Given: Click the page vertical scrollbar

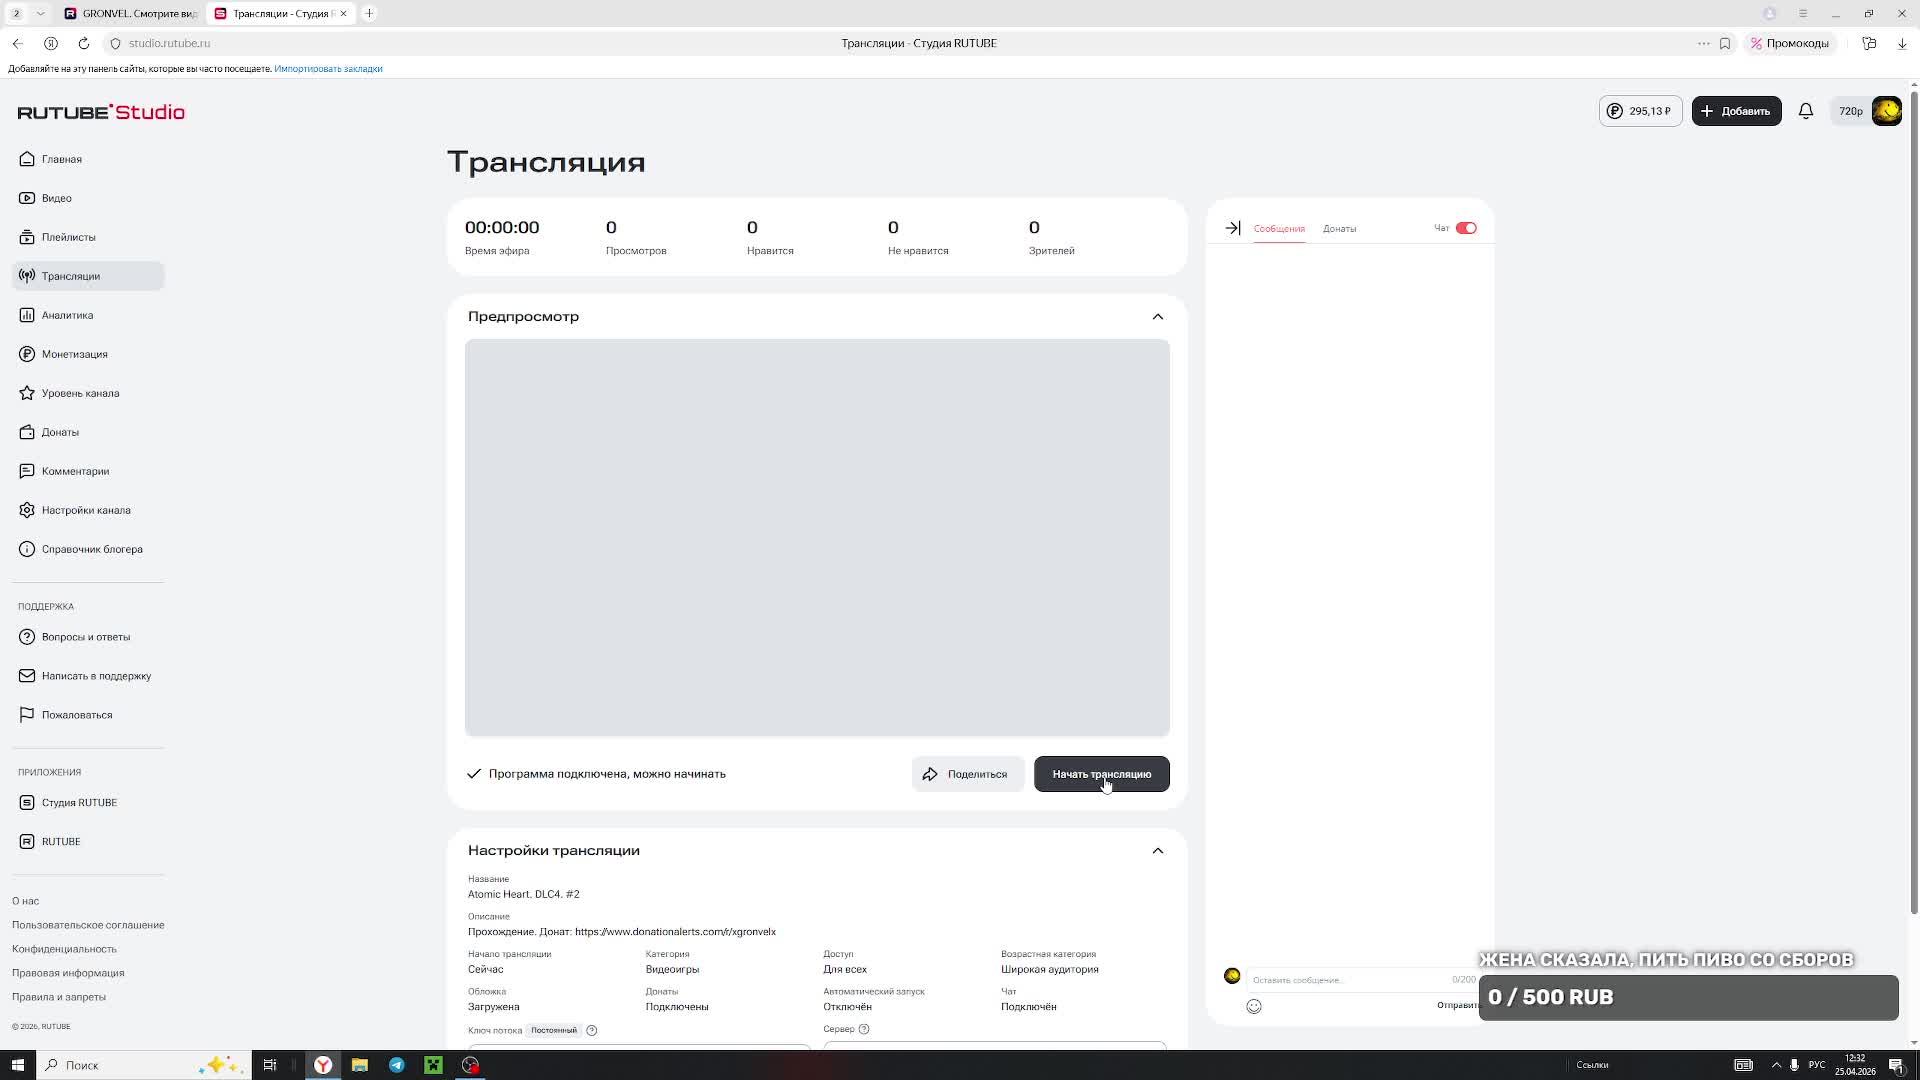Looking at the screenshot, I should pyautogui.click(x=1913, y=500).
